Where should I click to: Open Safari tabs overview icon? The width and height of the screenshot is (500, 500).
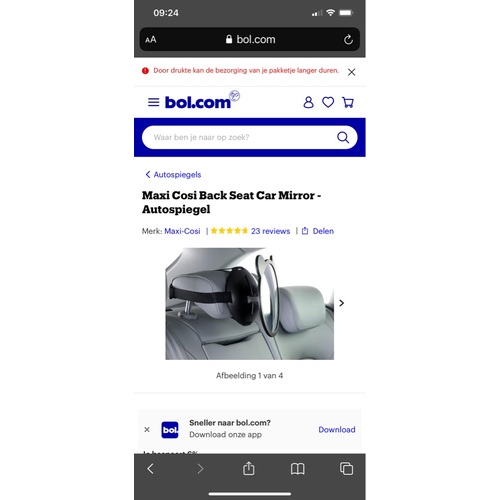346,469
